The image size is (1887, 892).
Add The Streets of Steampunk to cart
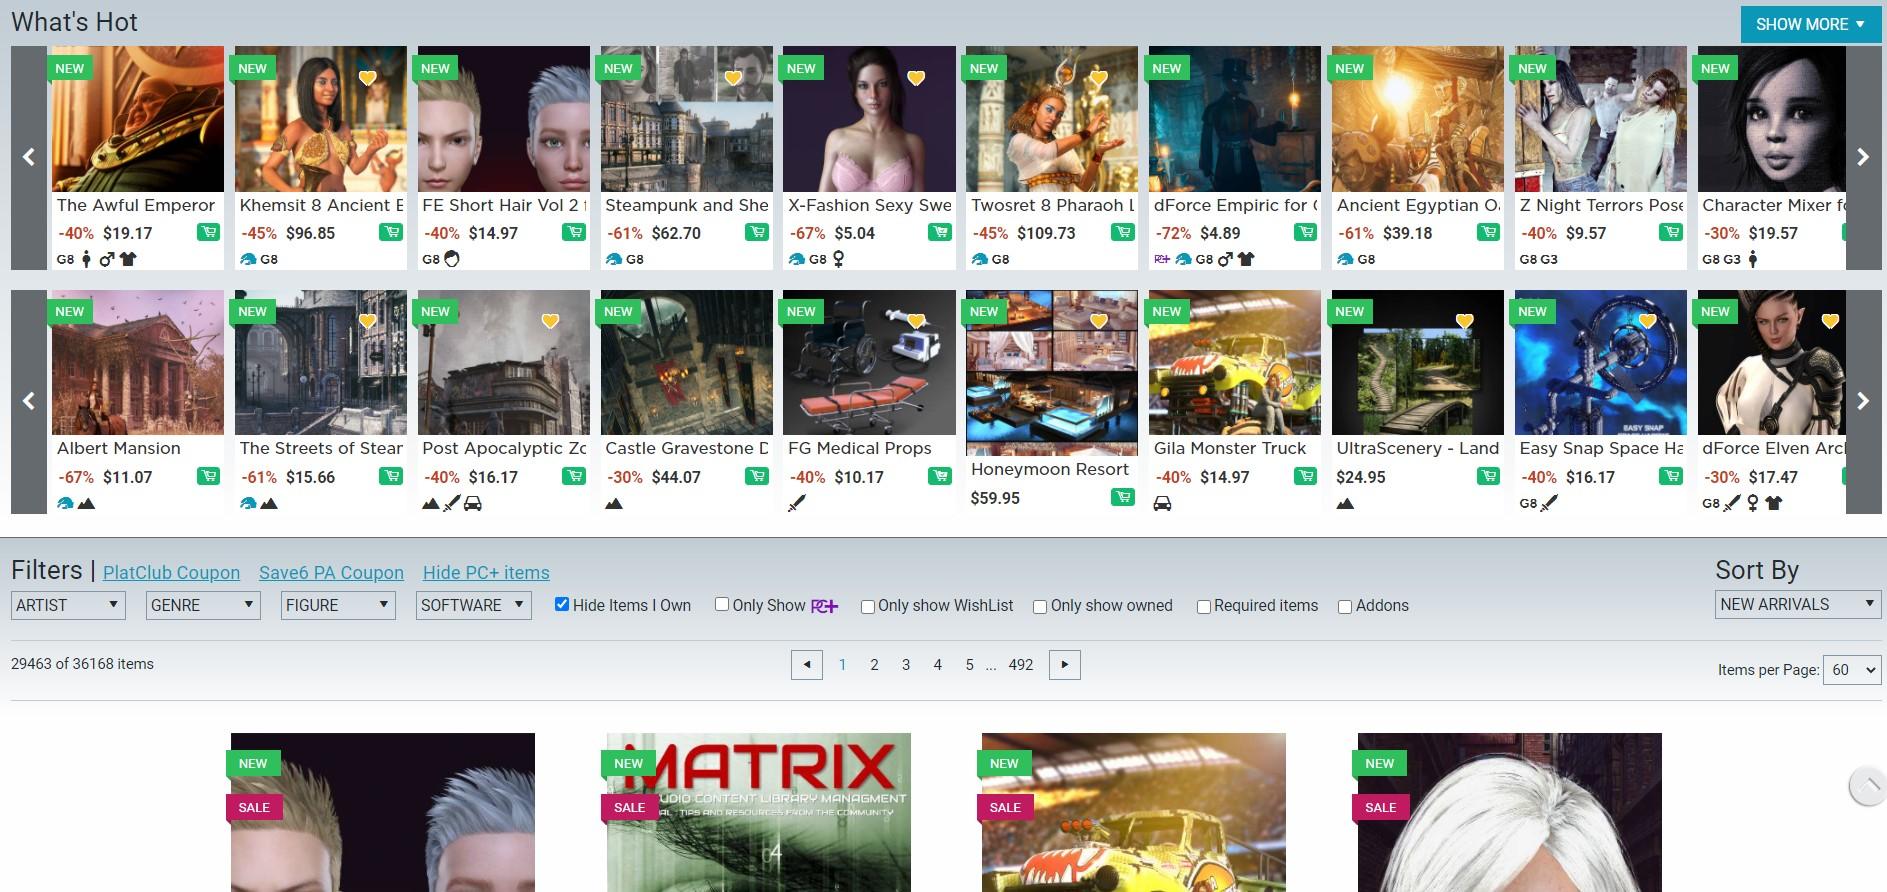(391, 476)
